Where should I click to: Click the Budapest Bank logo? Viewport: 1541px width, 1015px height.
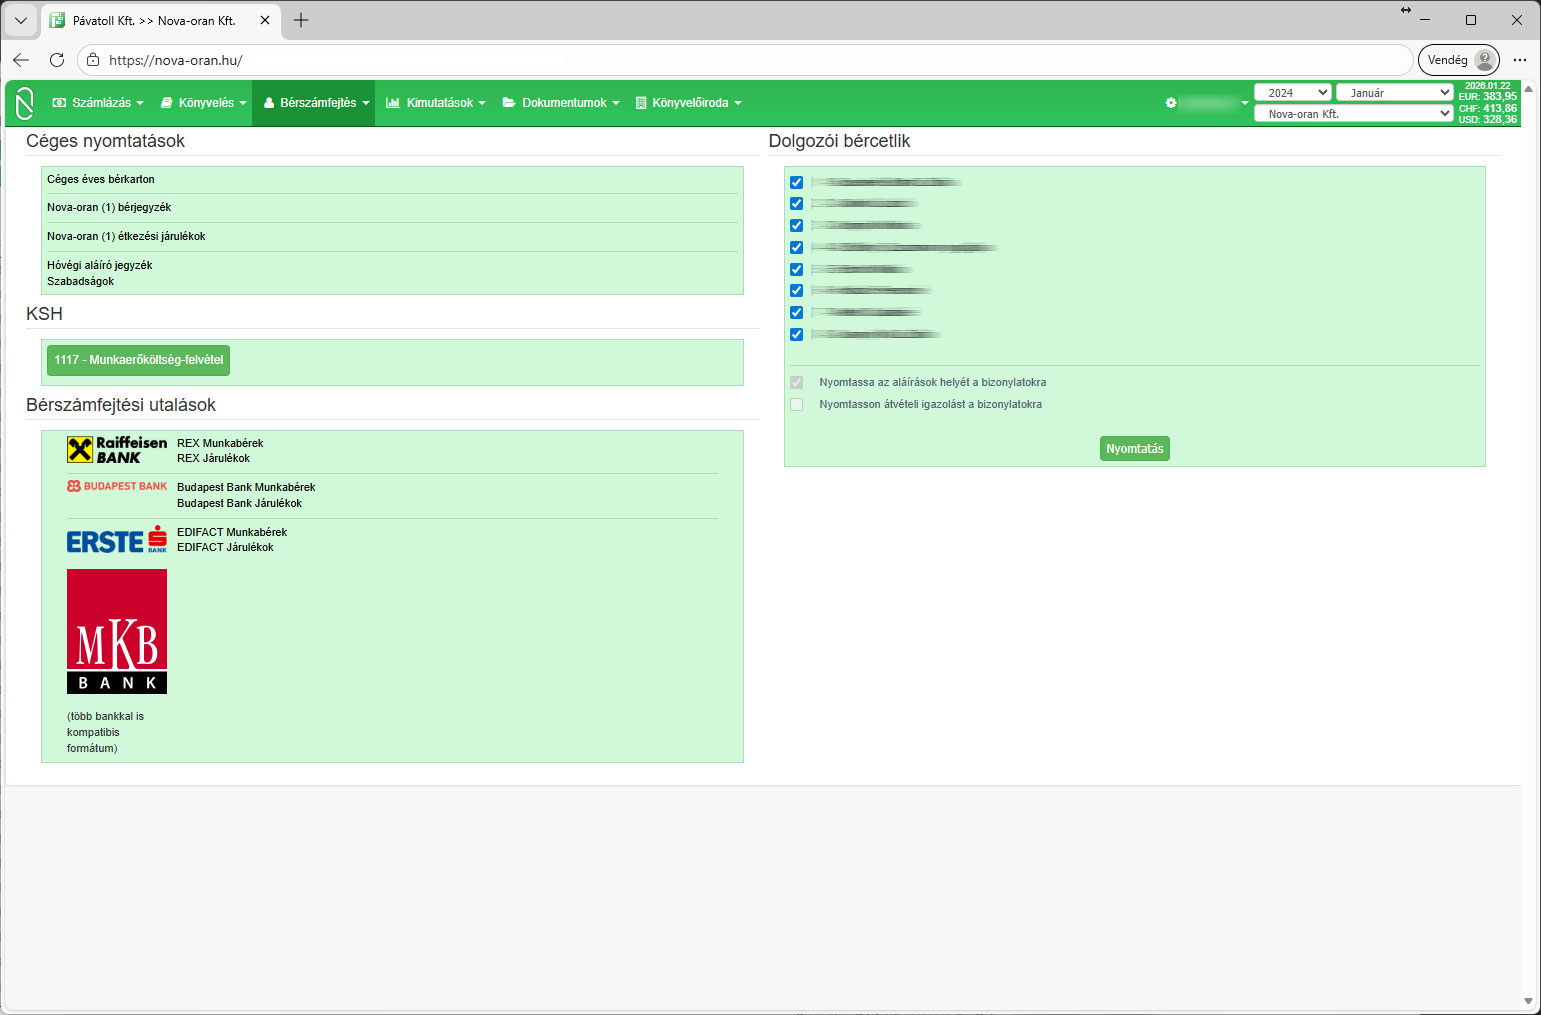(x=117, y=486)
